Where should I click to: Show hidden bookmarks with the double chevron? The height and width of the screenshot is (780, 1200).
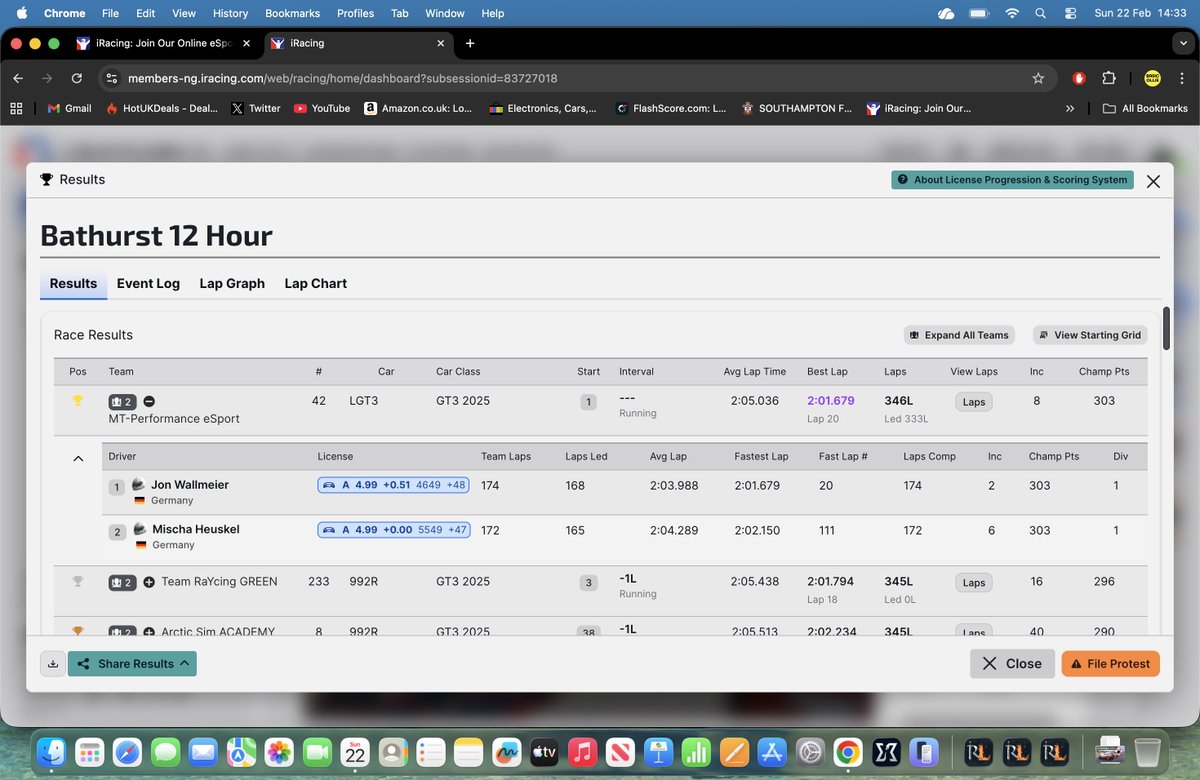(1071, 108)
